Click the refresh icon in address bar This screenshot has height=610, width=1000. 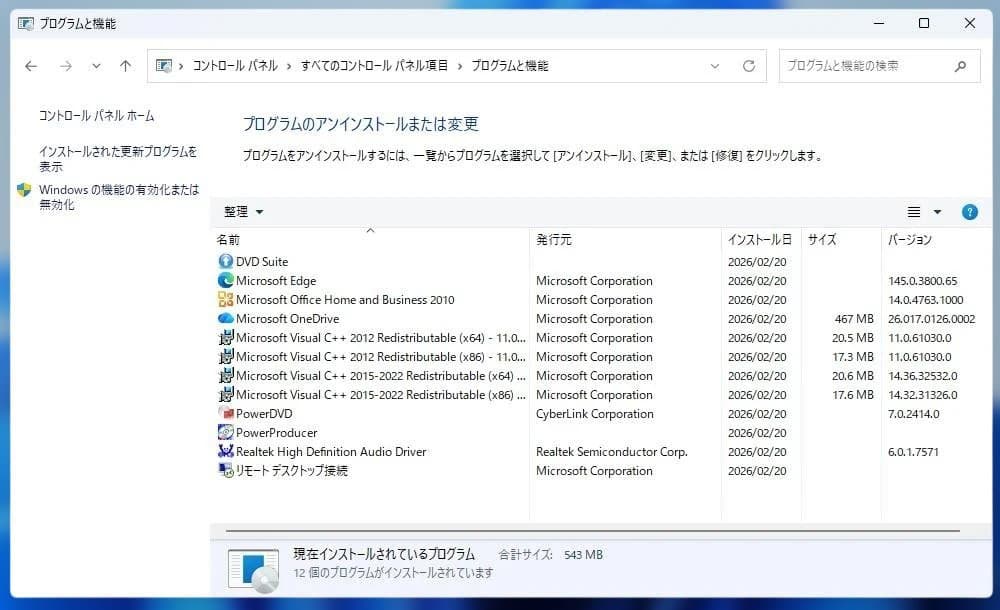point(749,66)
